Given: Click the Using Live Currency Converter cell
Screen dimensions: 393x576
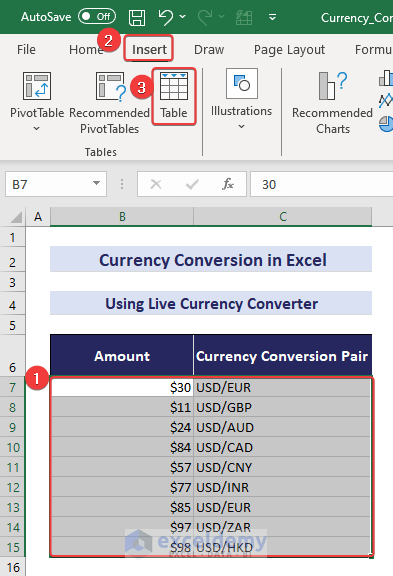Looking at the screenshot, I should [x=211, y=303].
